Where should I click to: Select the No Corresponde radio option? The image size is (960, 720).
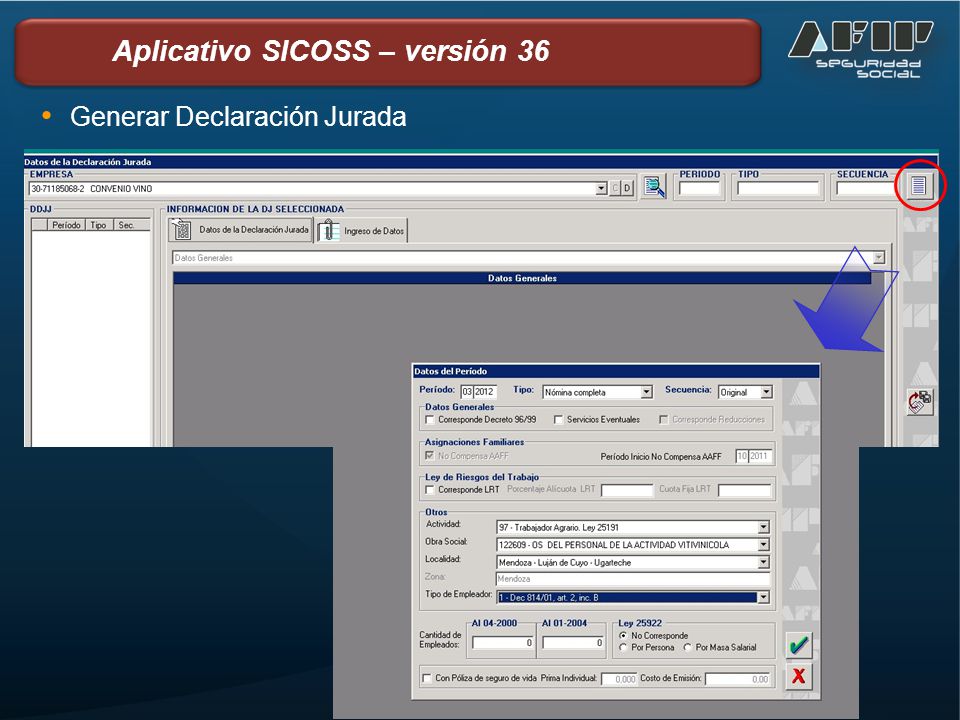tap(623, 636)
